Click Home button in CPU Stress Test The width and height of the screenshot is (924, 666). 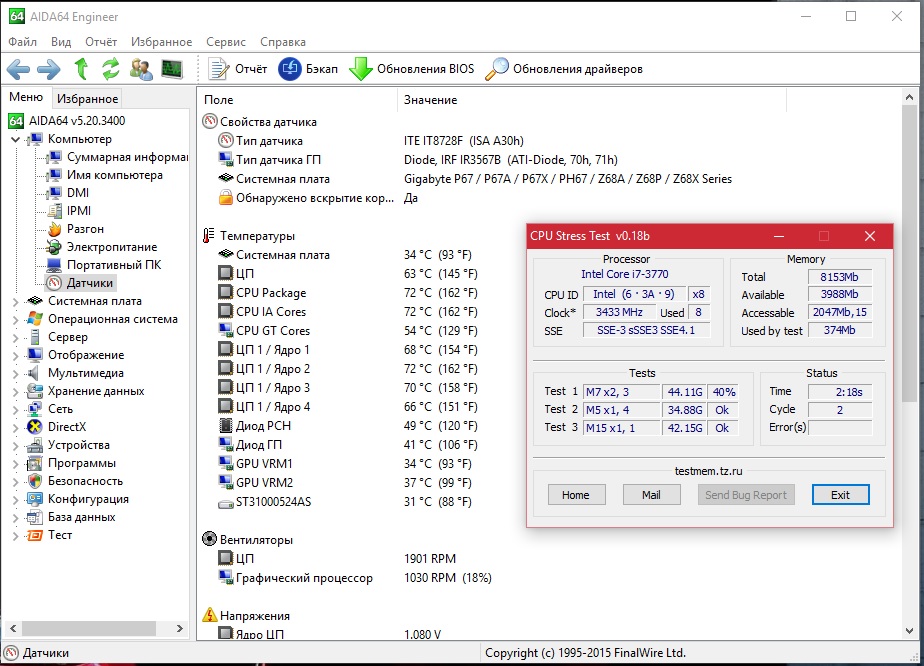pyautogui.click(x=576, y=495)
